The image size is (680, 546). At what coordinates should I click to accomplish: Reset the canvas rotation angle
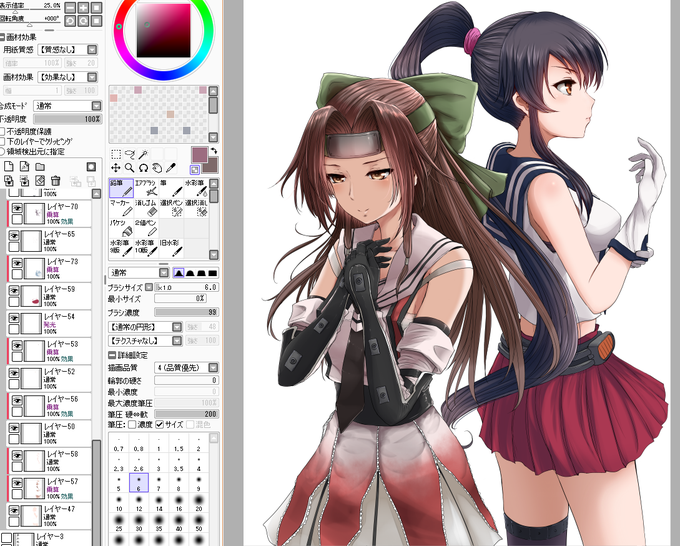click(x=97, y=20)
